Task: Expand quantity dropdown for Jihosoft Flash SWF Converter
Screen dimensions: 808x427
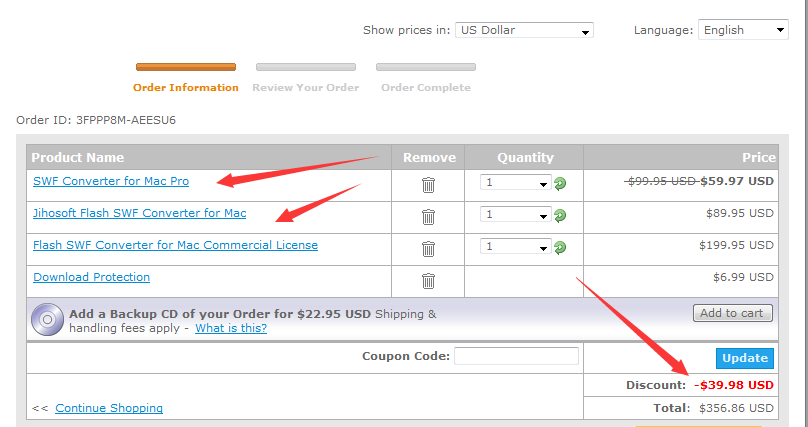Action: pyautogui.click(x=515, y=214)
